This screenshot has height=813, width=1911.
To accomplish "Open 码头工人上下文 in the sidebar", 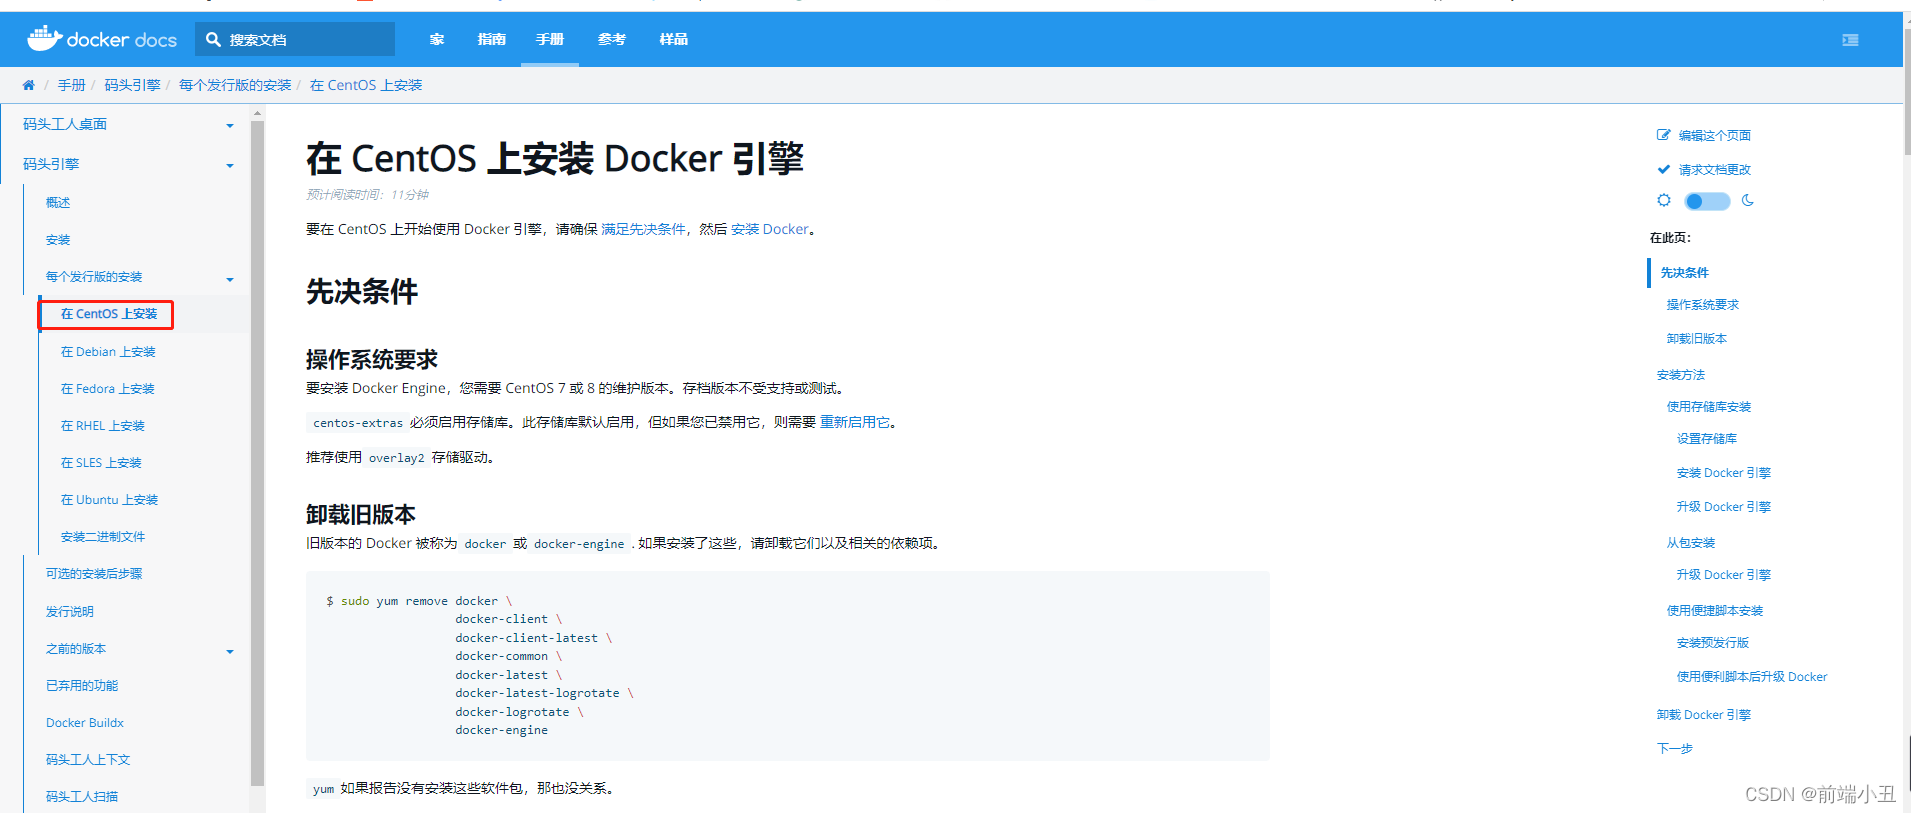I will click(88, 760).
